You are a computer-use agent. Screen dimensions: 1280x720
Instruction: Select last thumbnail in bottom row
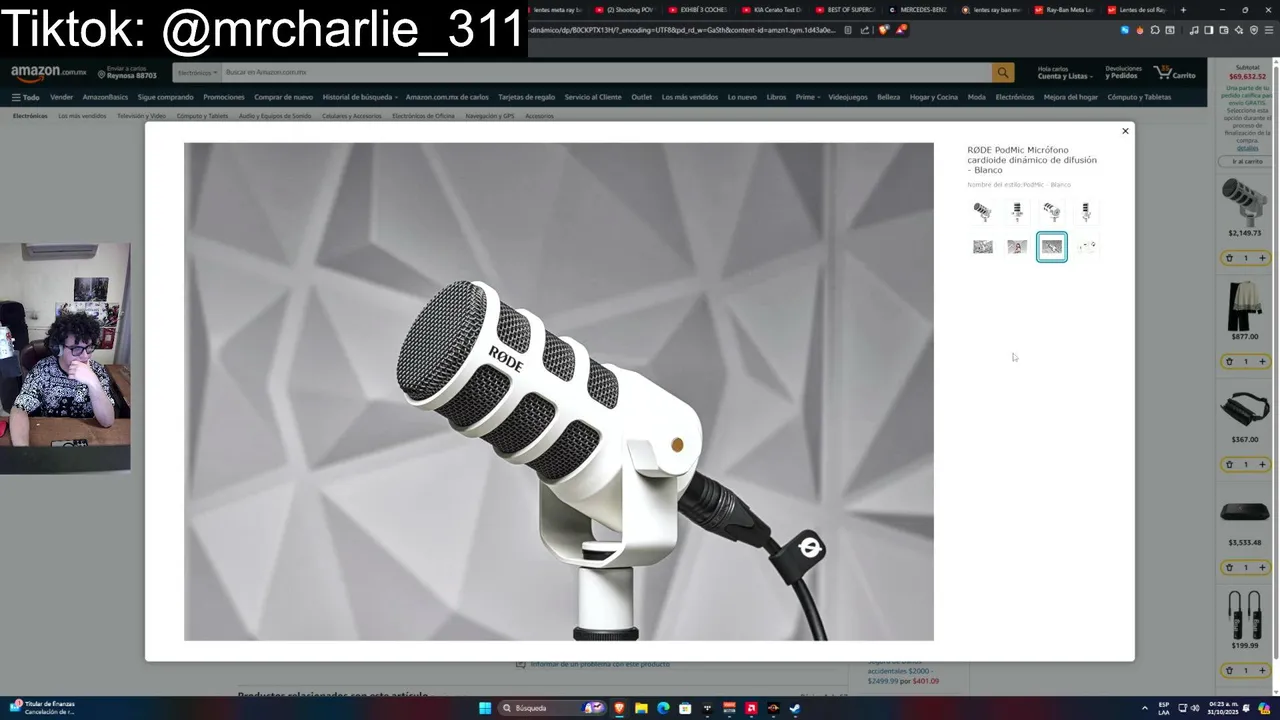pos(1086,247)
